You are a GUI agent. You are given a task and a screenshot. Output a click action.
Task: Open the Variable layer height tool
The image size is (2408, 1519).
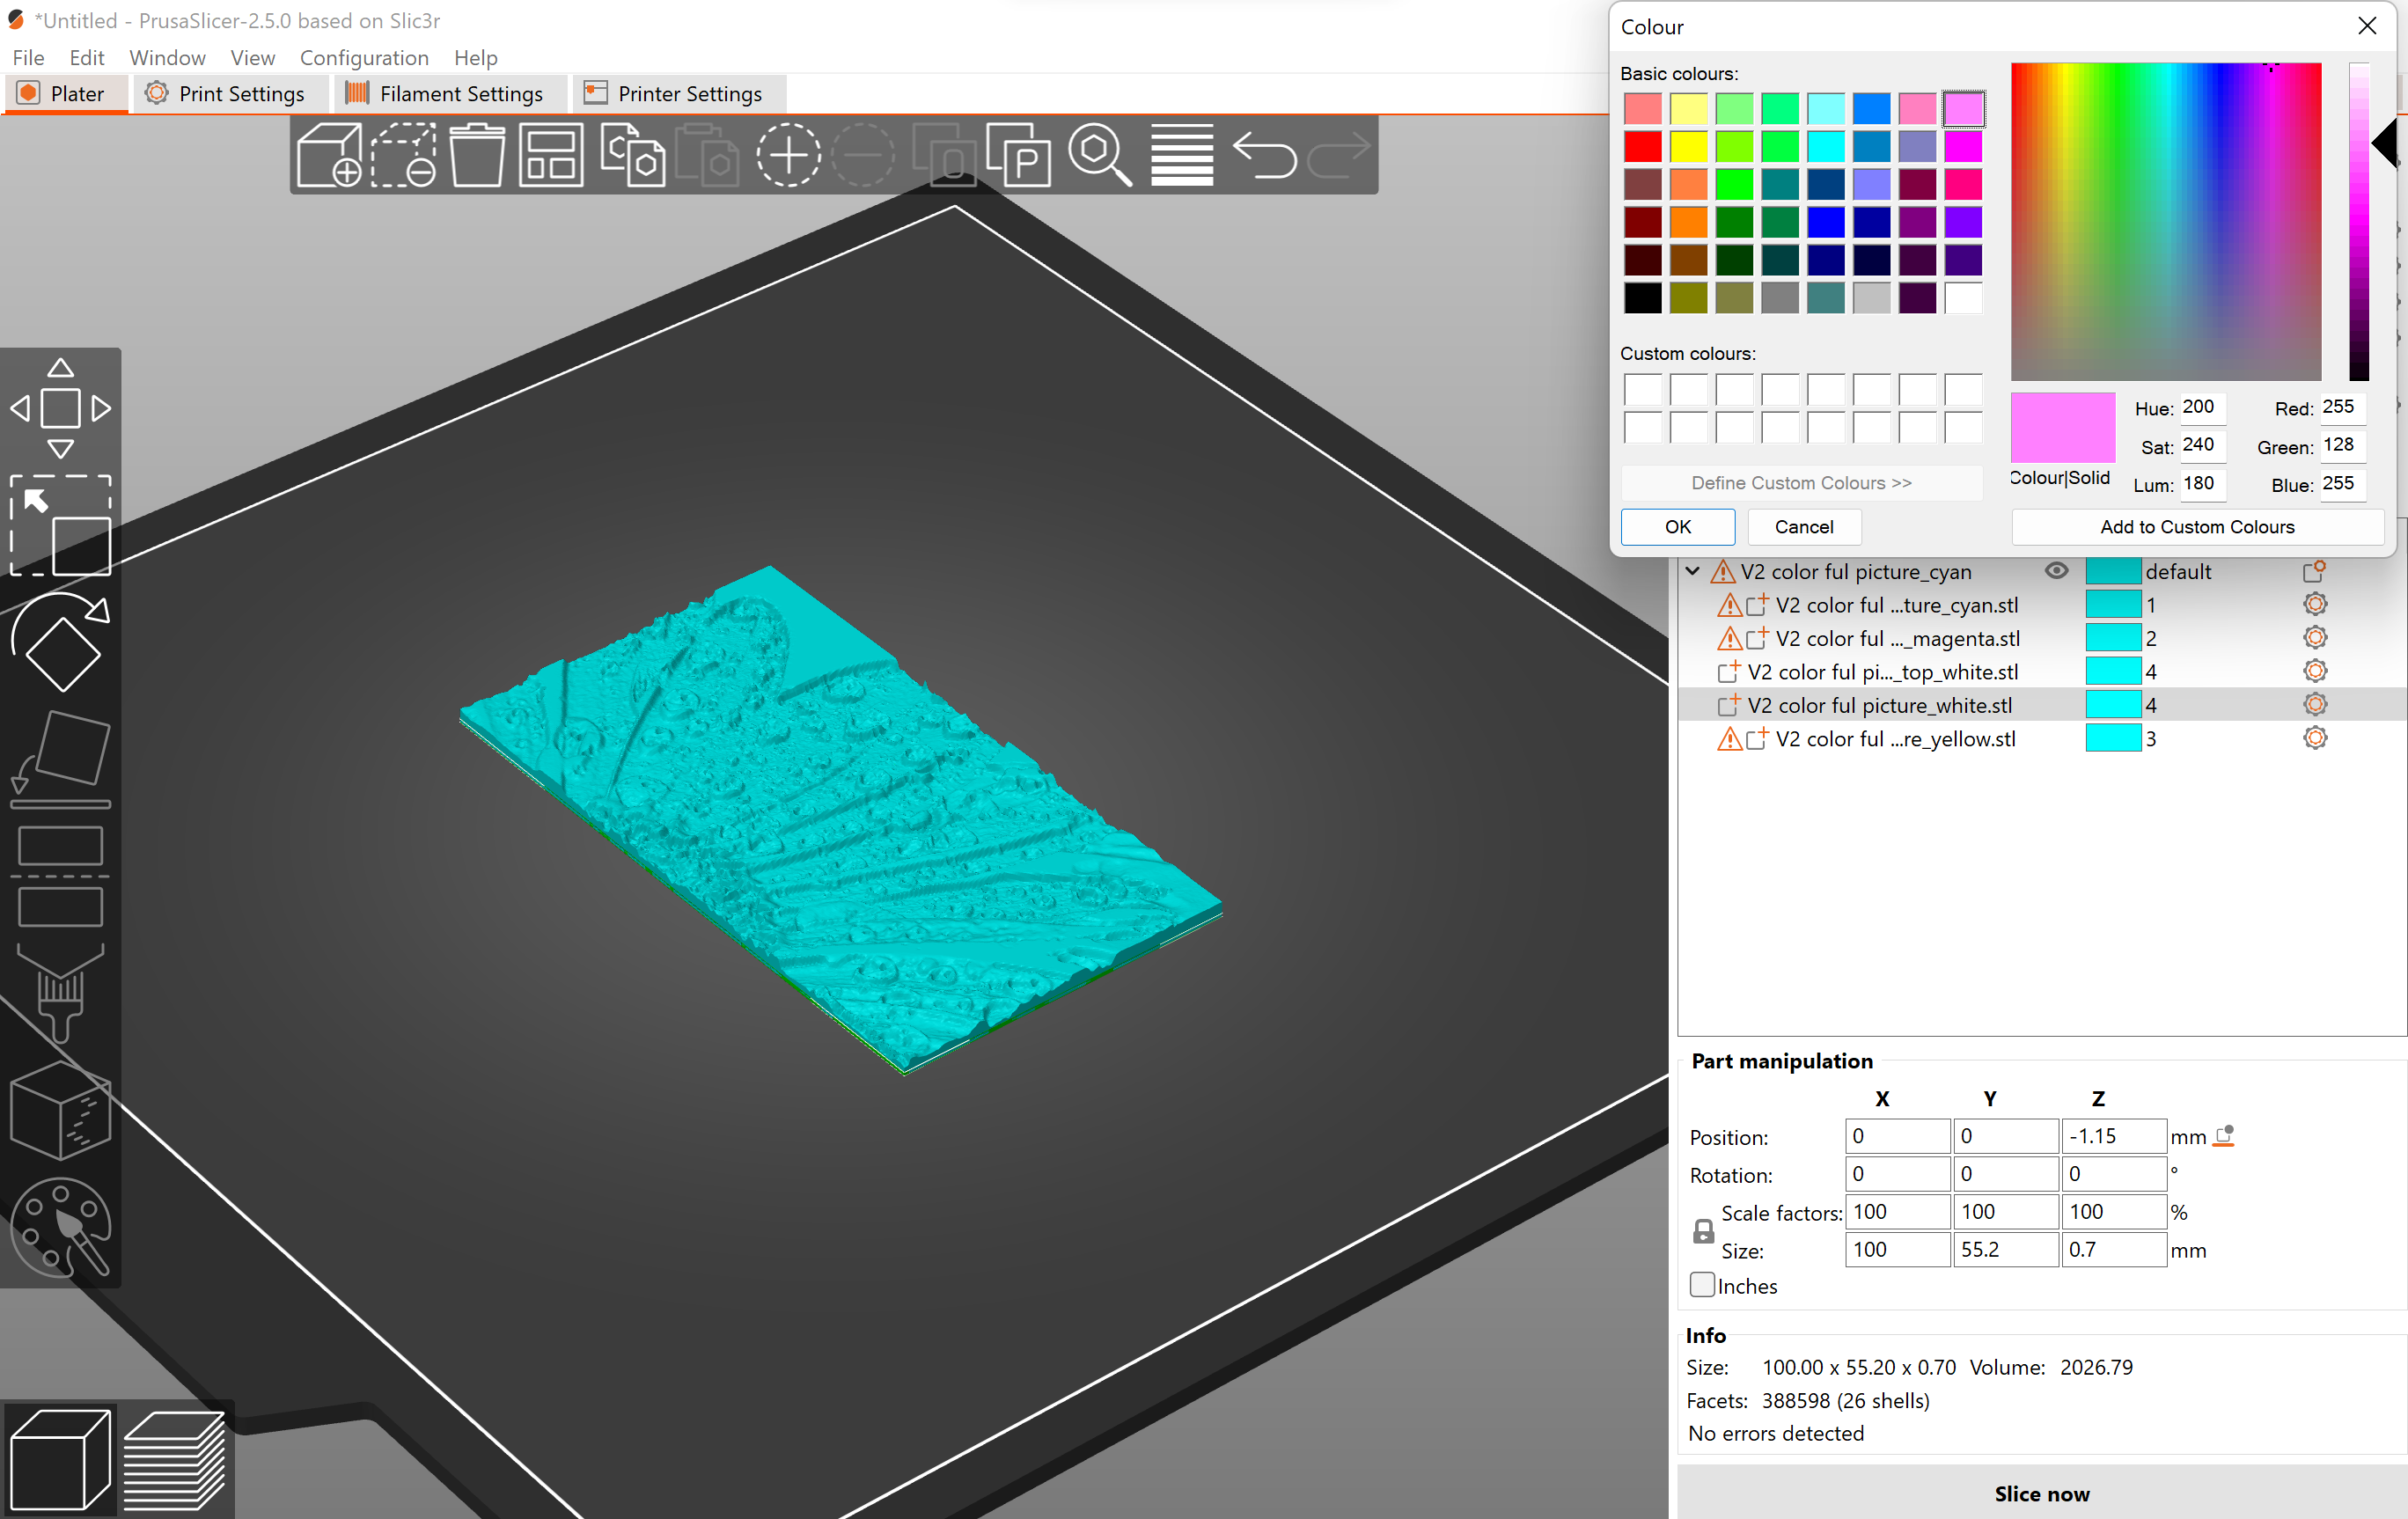[1181, 155]
